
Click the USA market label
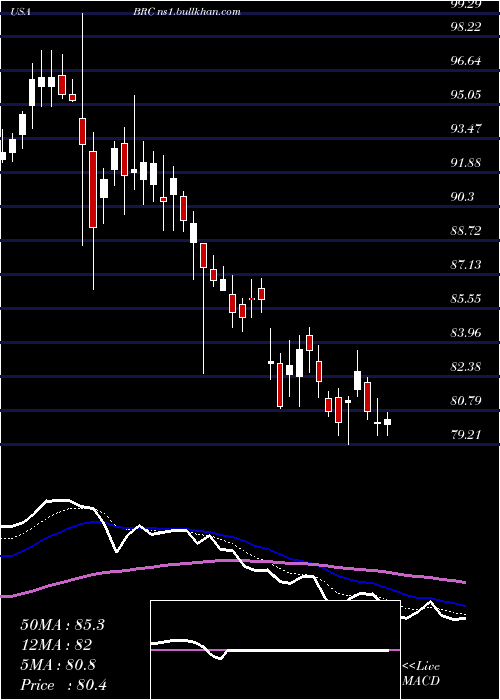pyautogui.click(x=21, y=12)
